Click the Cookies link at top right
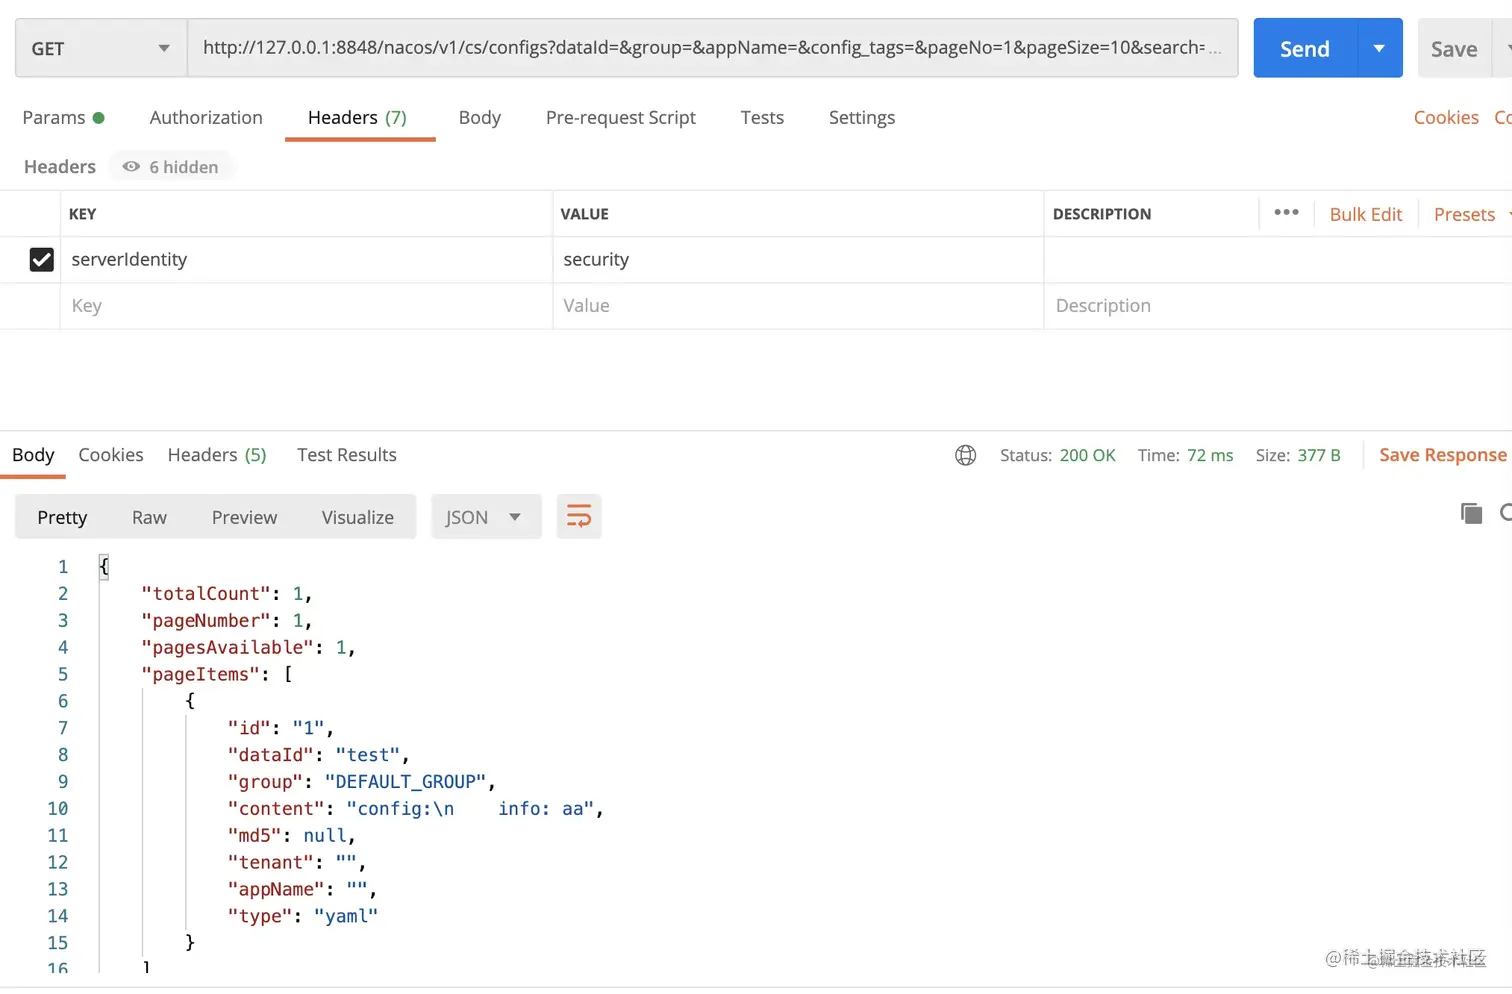Image resolution: width=1512 pixels, height=994 pixels. point(1445,118)
